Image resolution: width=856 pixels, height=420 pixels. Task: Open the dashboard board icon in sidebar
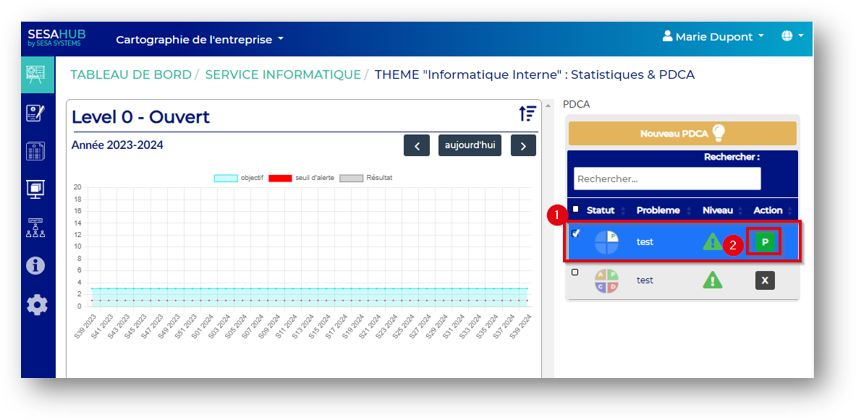[37, 75]
